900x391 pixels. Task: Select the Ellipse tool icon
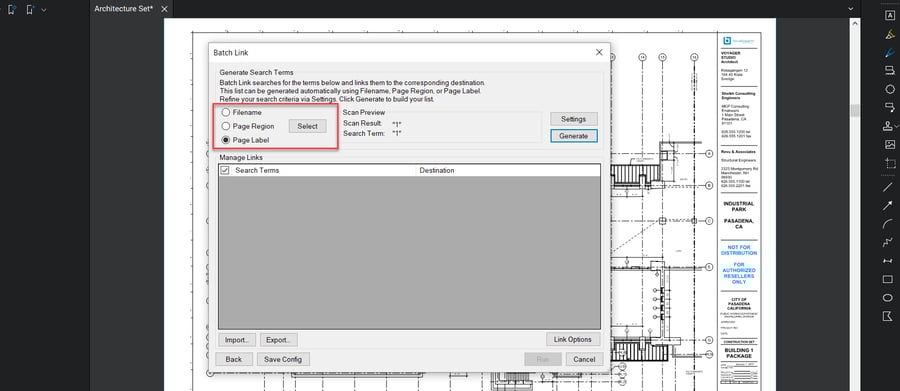888,298
